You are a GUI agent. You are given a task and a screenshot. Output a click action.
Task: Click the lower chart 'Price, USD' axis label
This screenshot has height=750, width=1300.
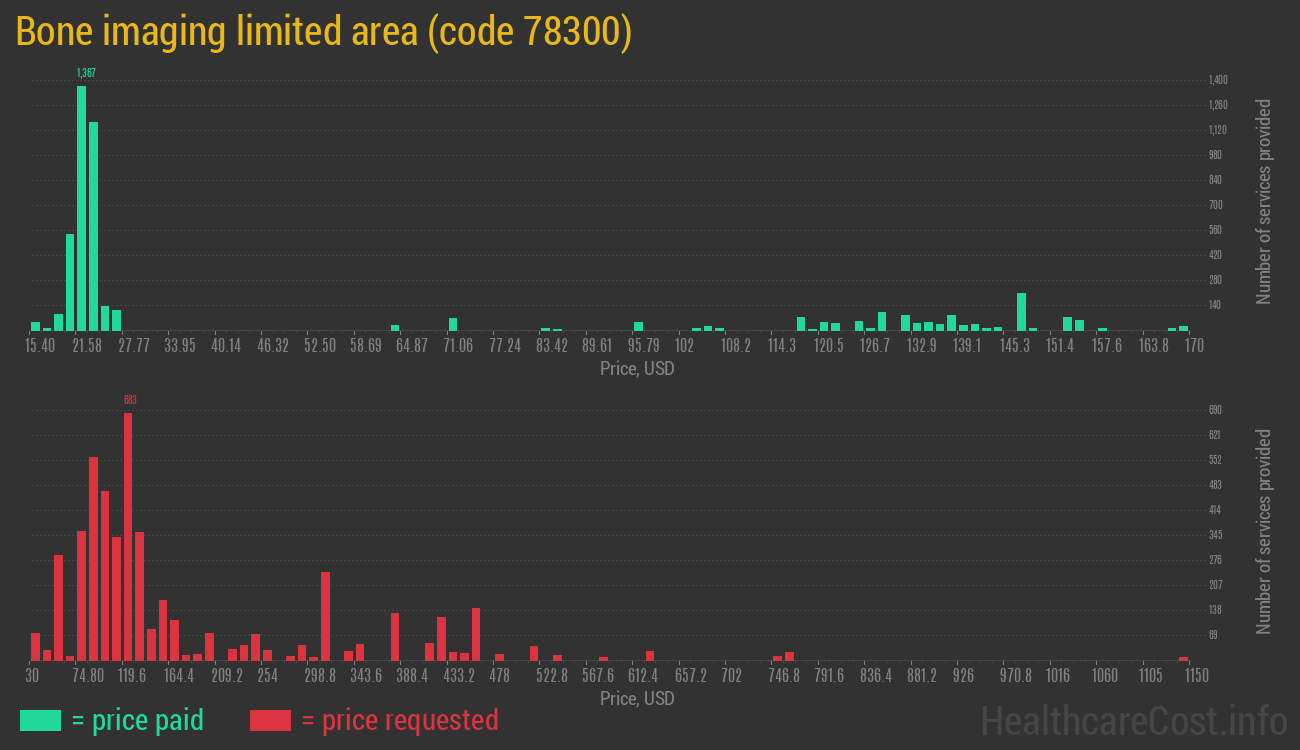[636, 699]
